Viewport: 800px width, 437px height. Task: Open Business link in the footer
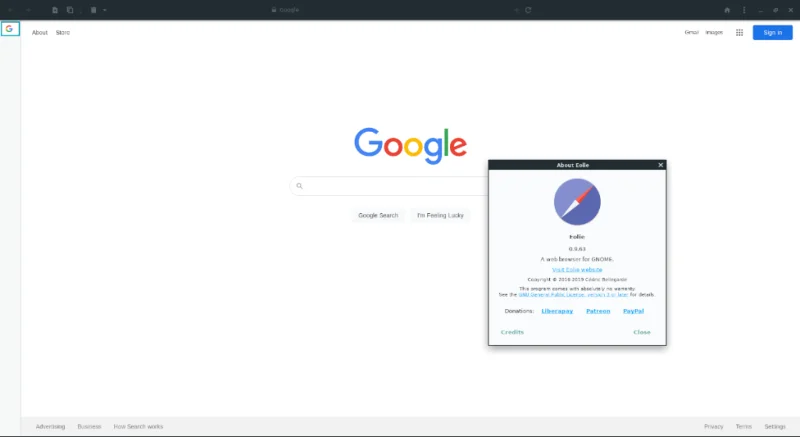coord(89,427)
